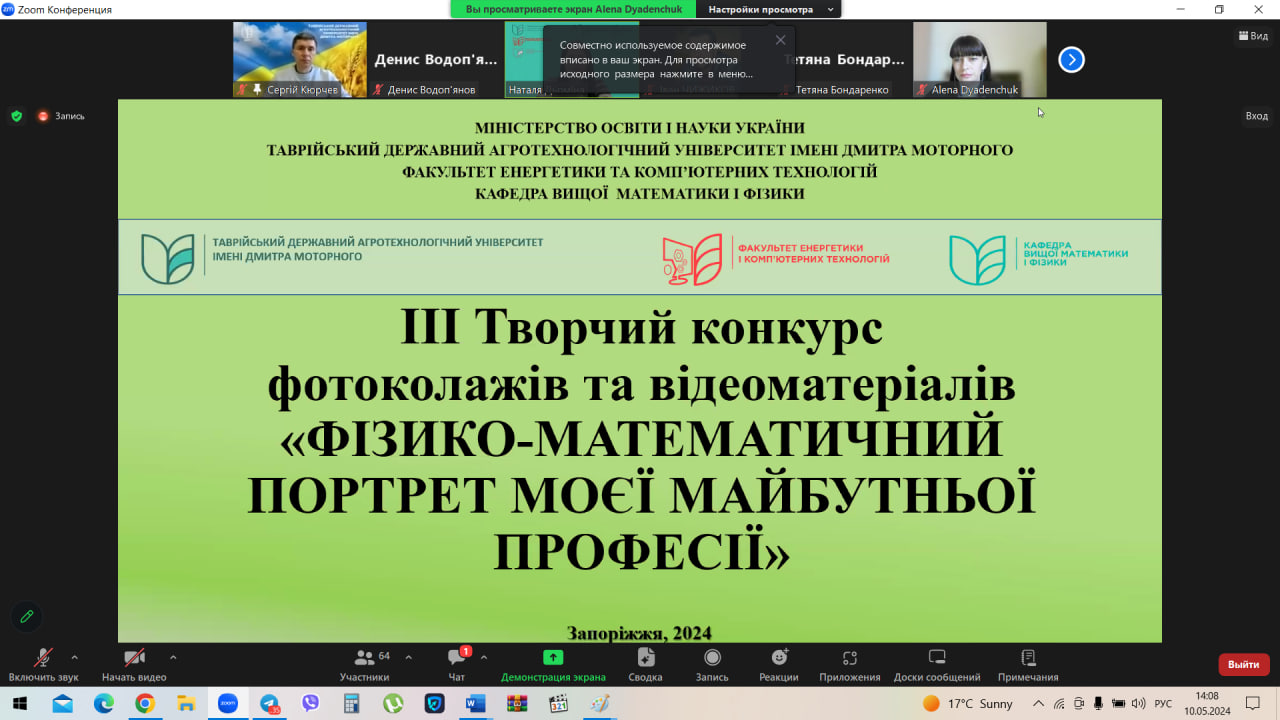Screen dimensions: 1280x720
Task: Open Настройки просмотра view options dropdown
Action: click(768, 9)
